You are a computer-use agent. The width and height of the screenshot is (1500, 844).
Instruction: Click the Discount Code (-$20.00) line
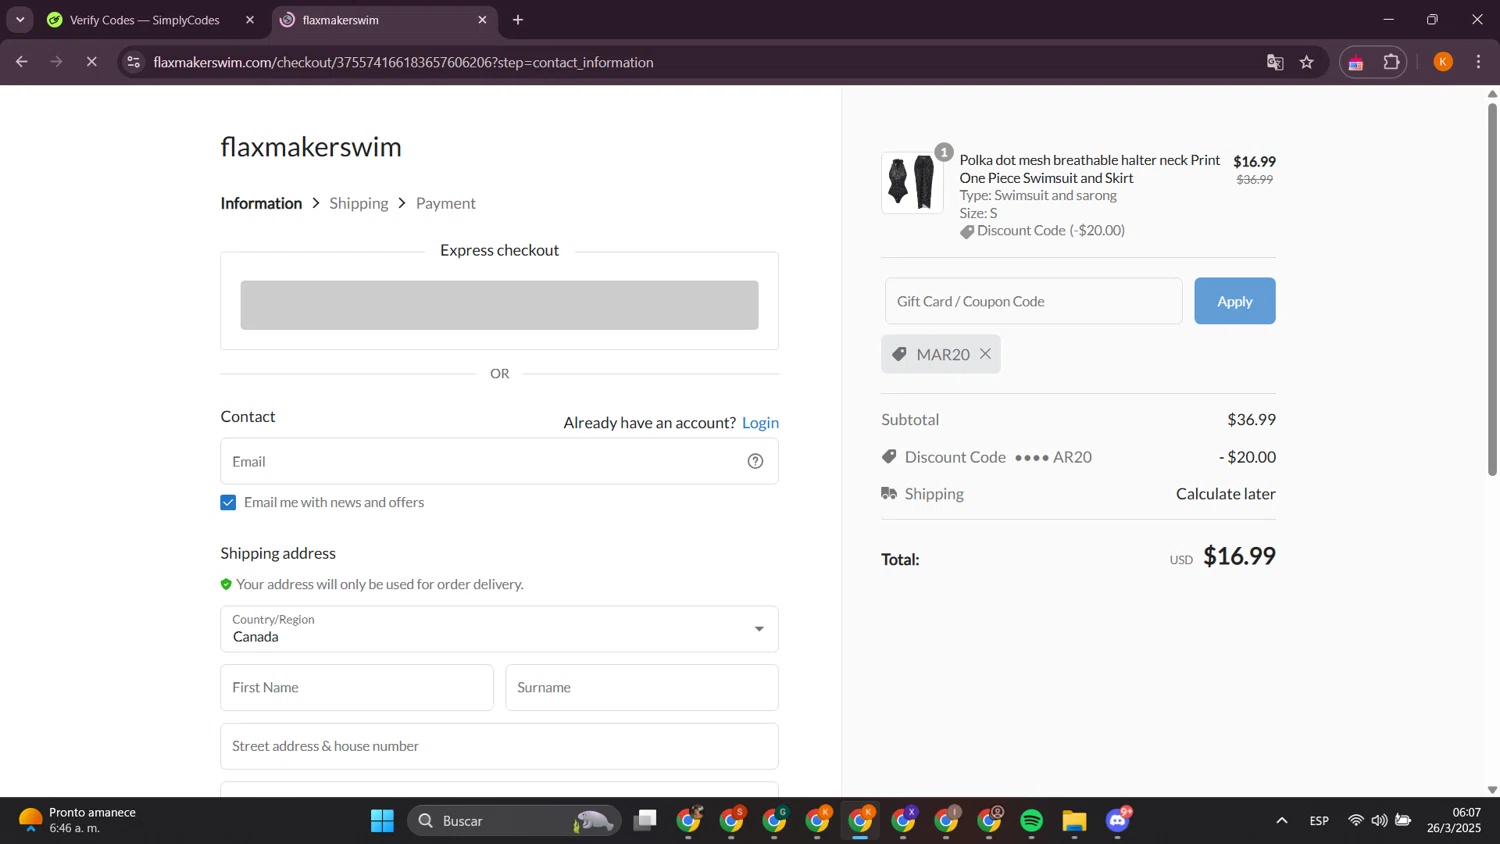tap(1042, 231)
